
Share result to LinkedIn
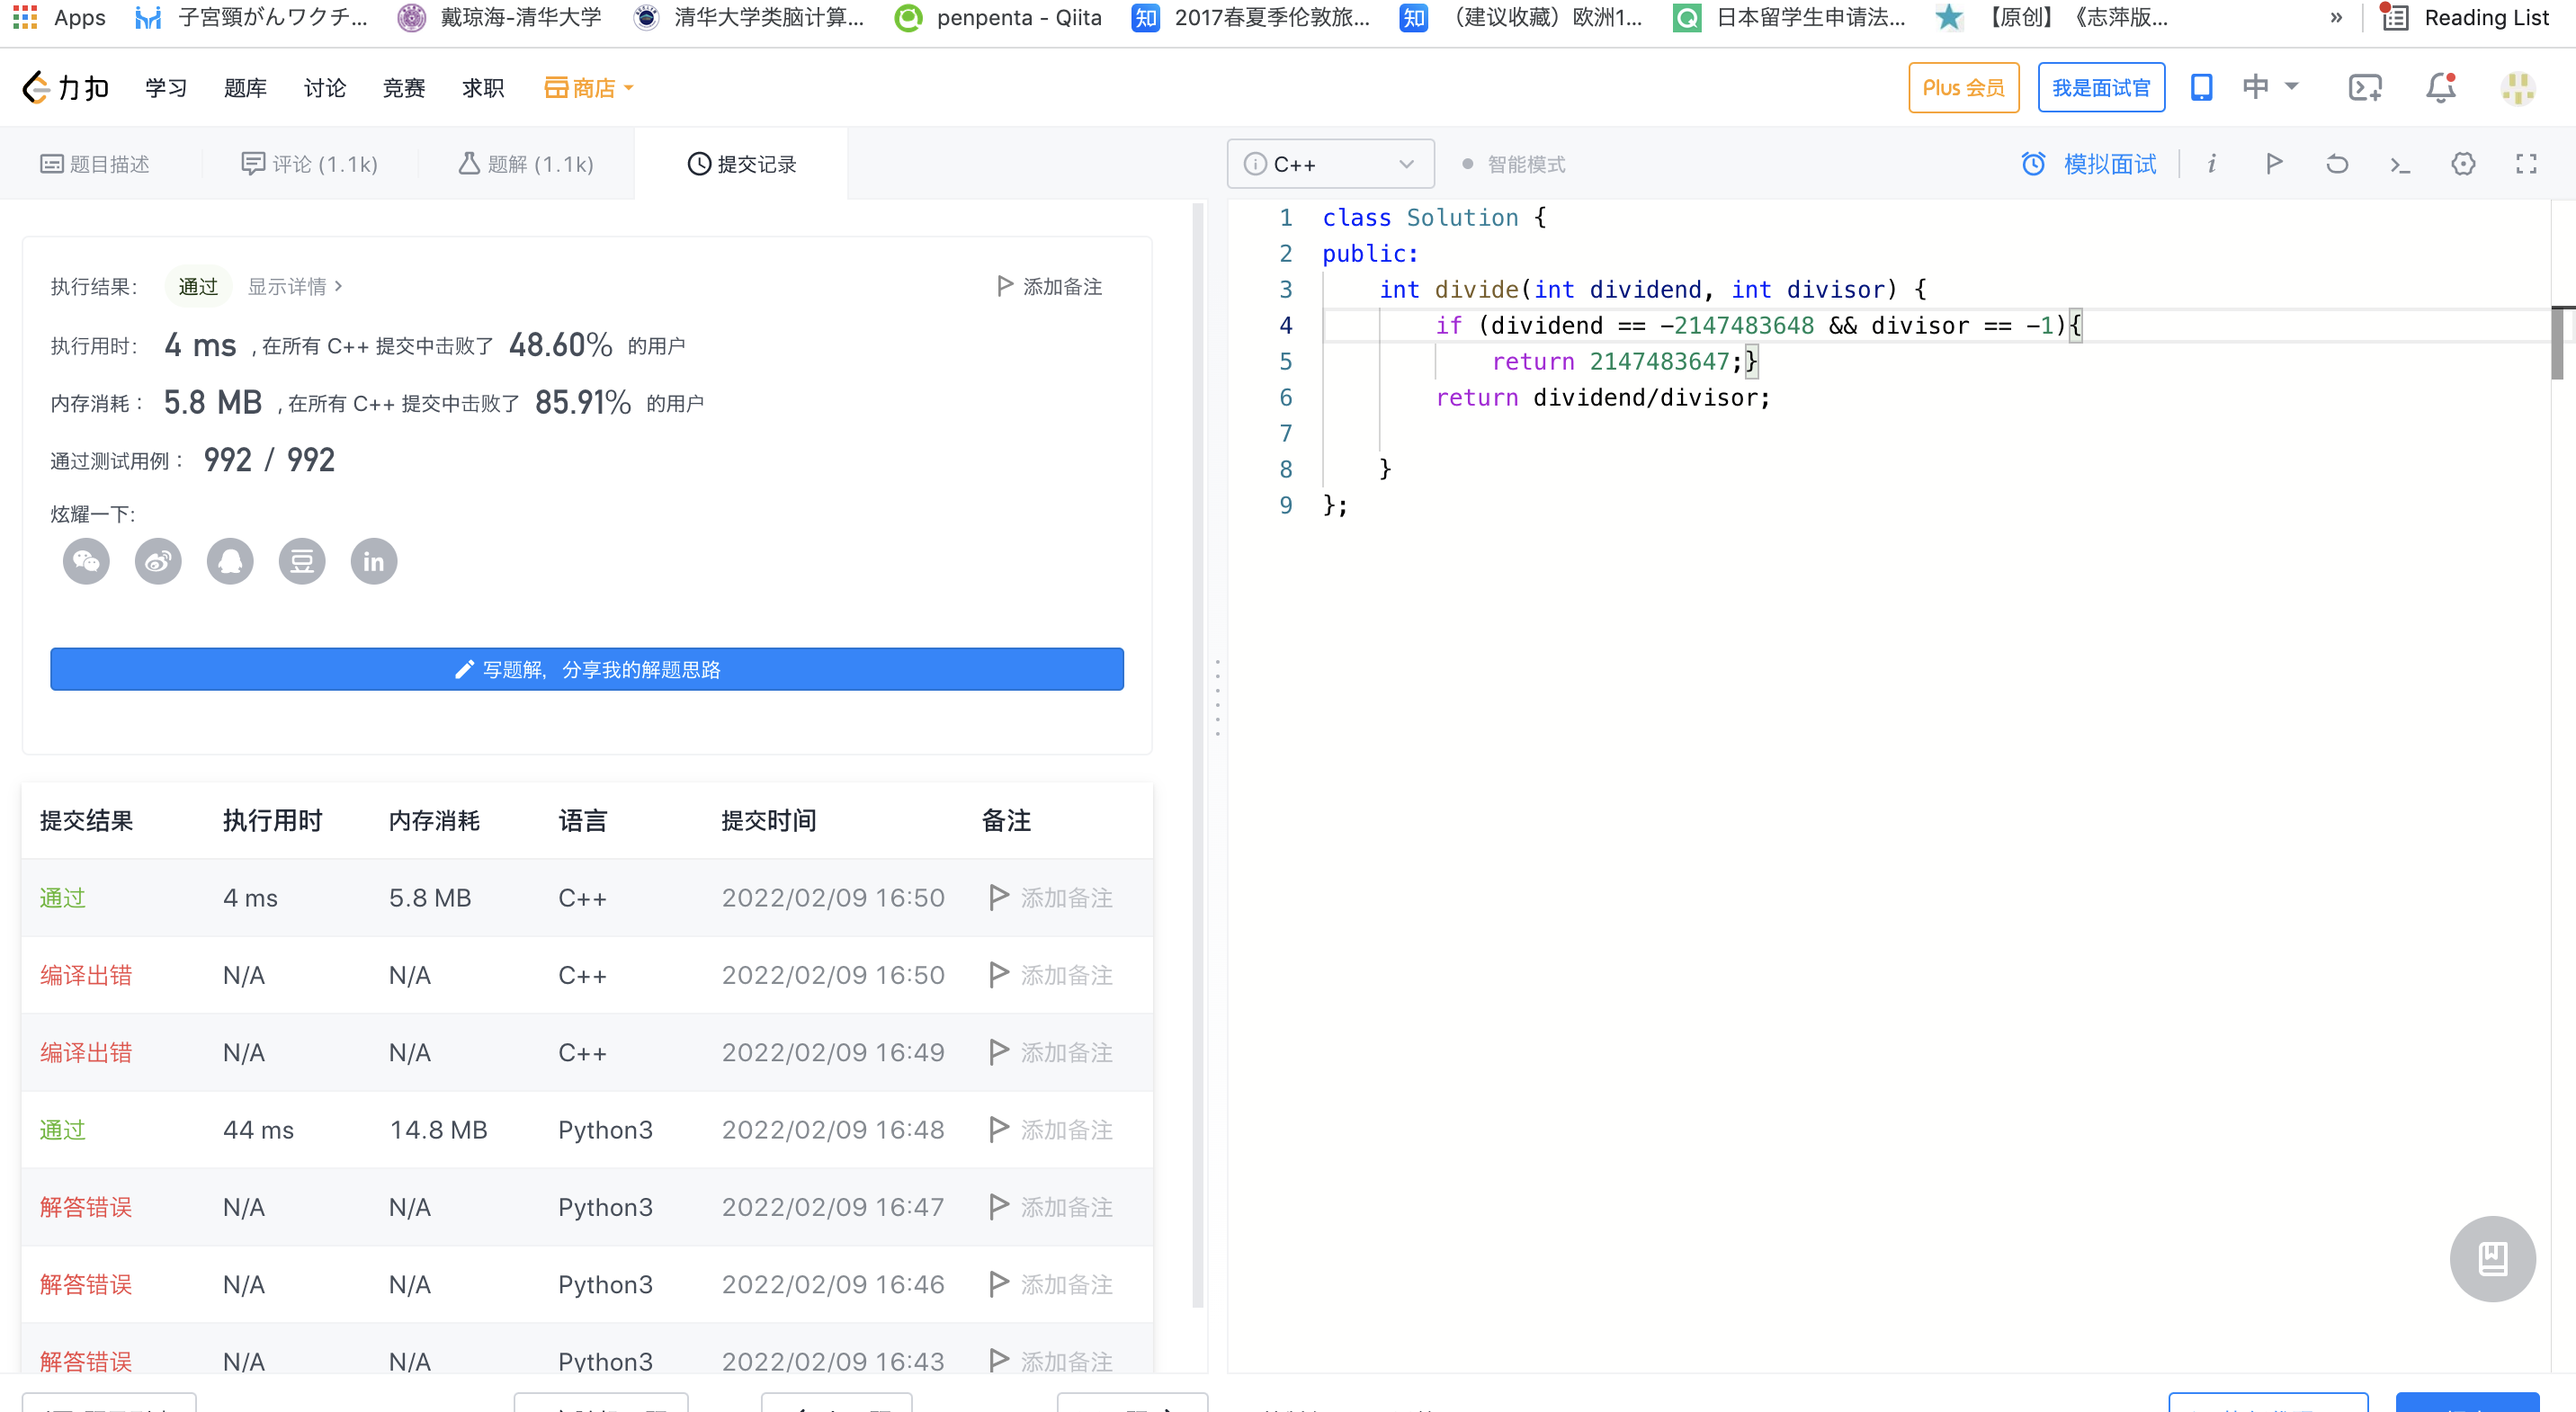click(x=374, y=561)
